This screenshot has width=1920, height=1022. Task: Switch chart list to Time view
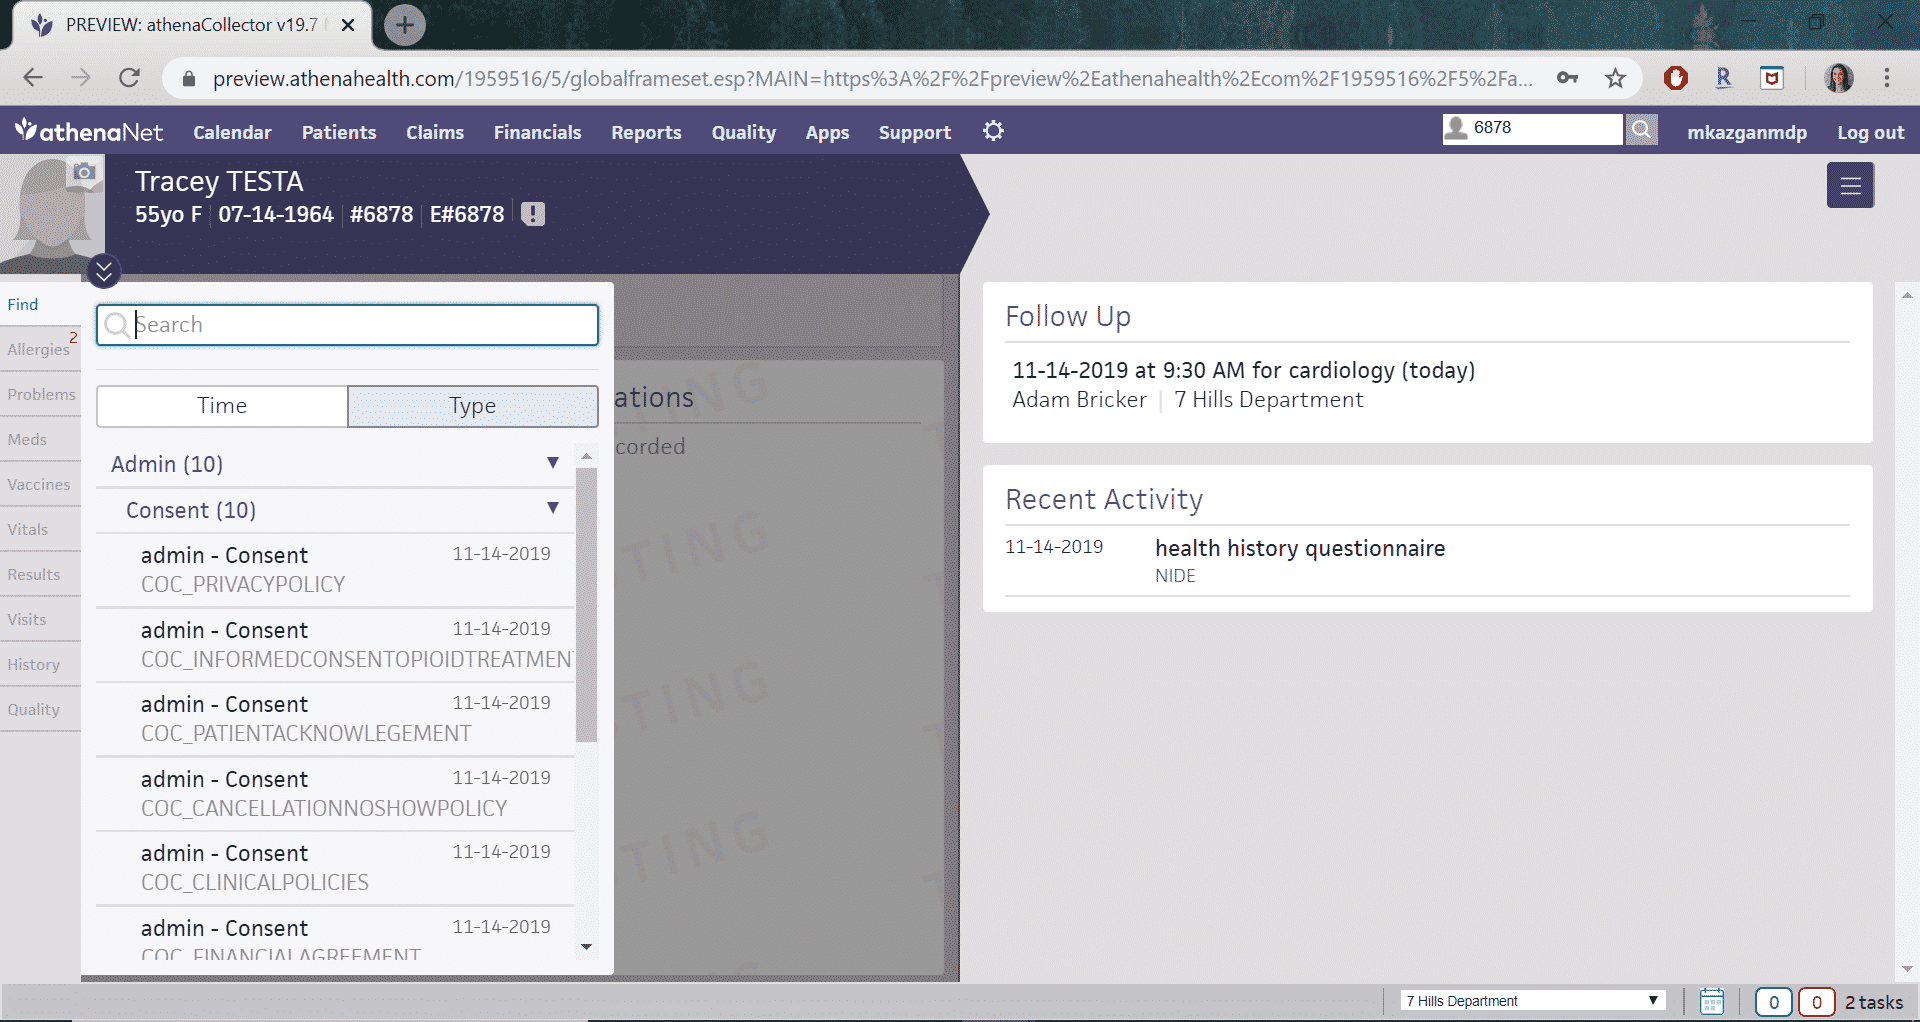click(x=222, y=406)
